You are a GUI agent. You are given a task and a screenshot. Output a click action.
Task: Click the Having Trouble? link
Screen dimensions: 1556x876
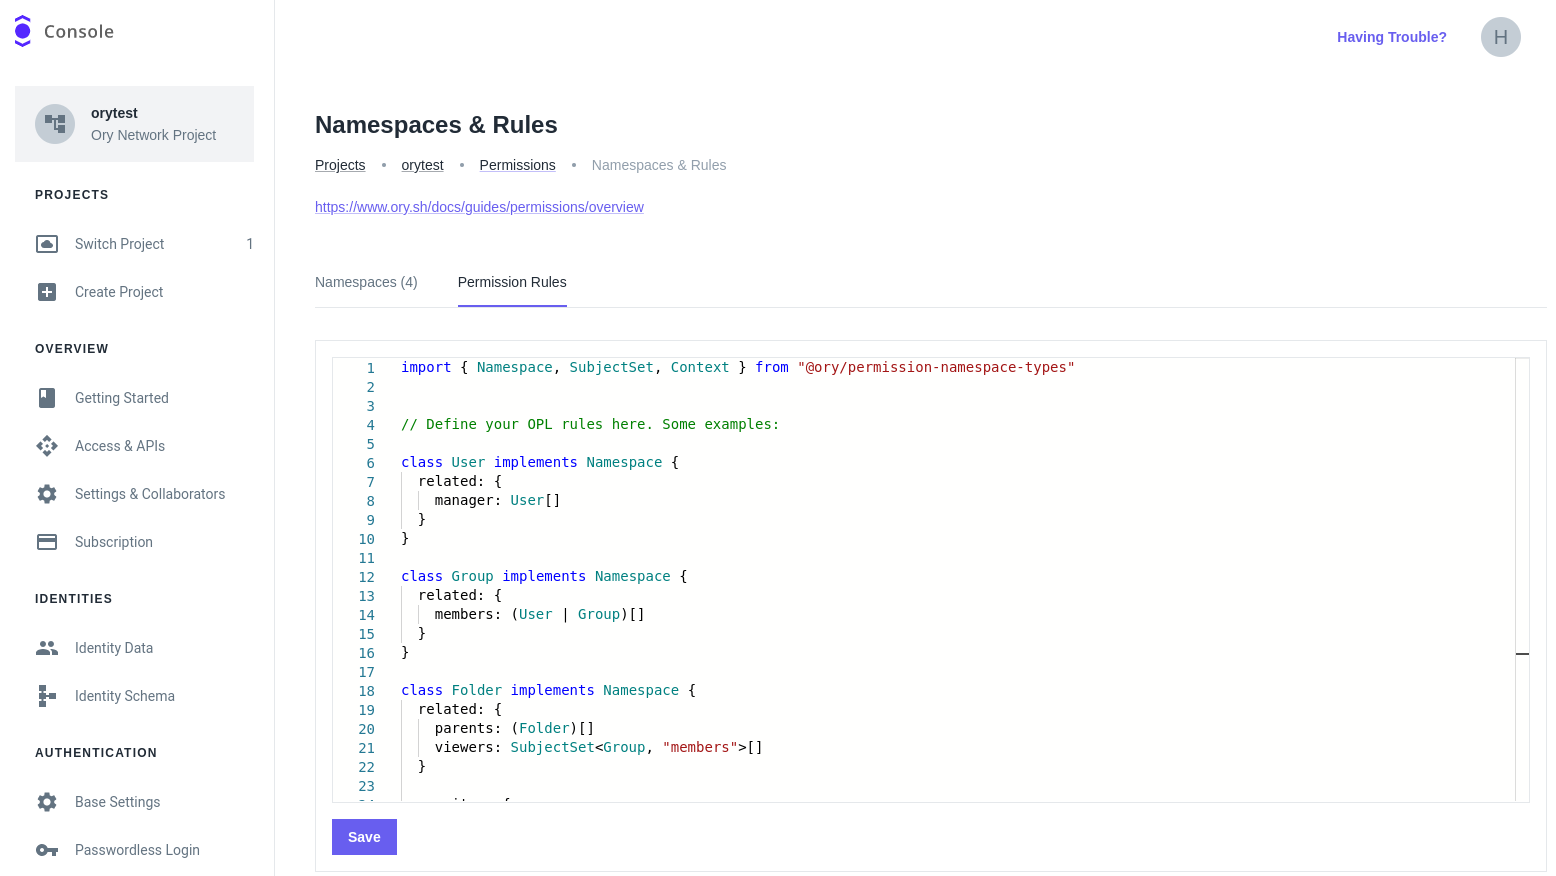[1391, 37]
